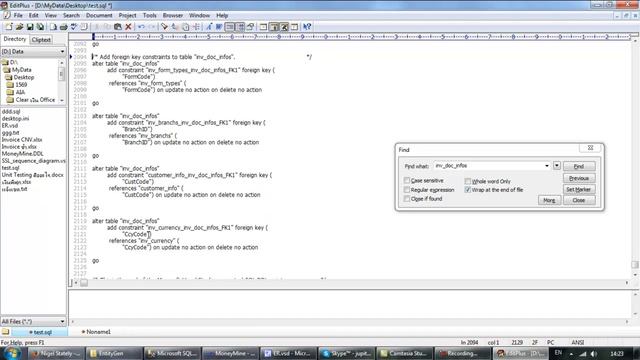Viewport: 640px width, 360px height.
Task: Uncheck Wrap at the end of file
Action: pyautogui.click(x=468, y=189)
